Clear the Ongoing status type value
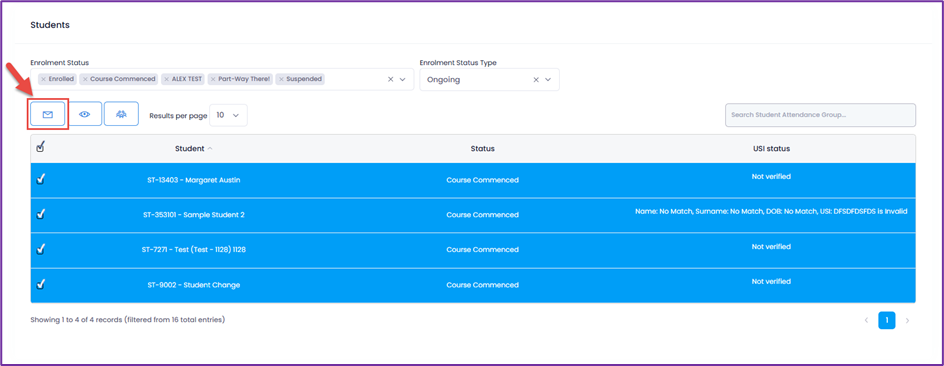 [536, 79]
